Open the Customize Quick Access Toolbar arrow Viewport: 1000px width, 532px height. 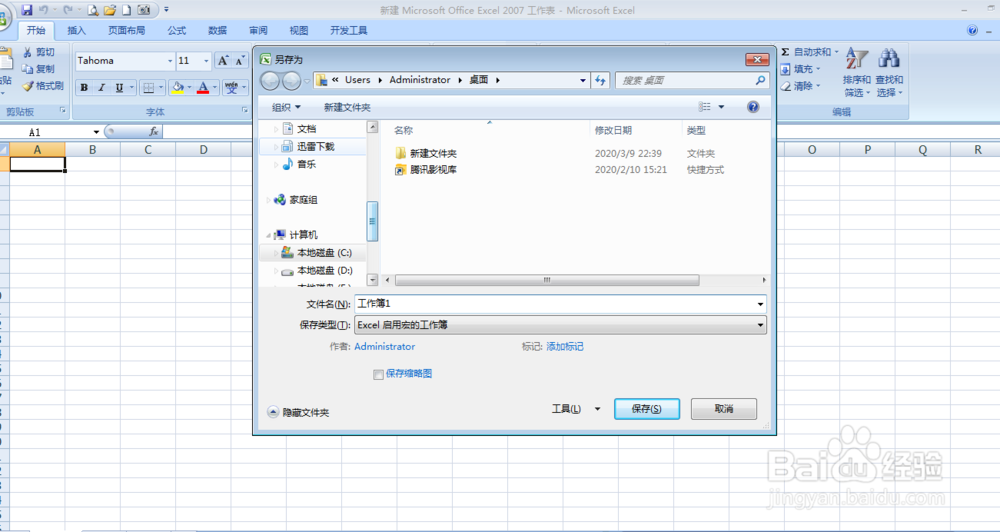point(166,10)
